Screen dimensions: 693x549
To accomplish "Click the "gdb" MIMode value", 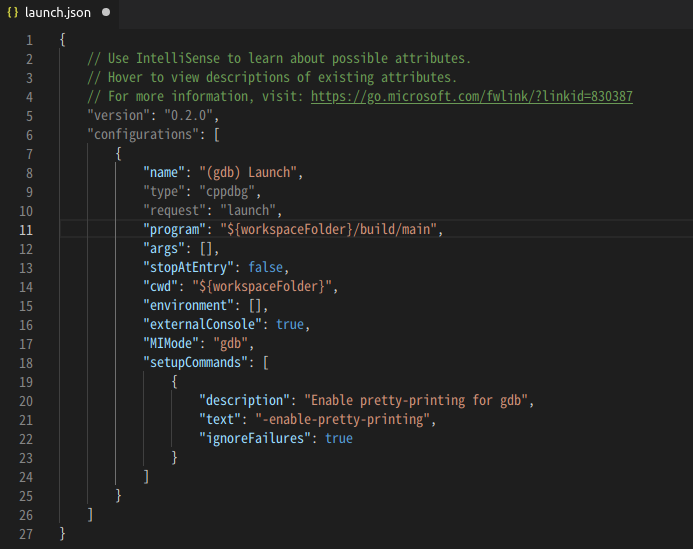I will pyautogui.click(x=230, y=343).
